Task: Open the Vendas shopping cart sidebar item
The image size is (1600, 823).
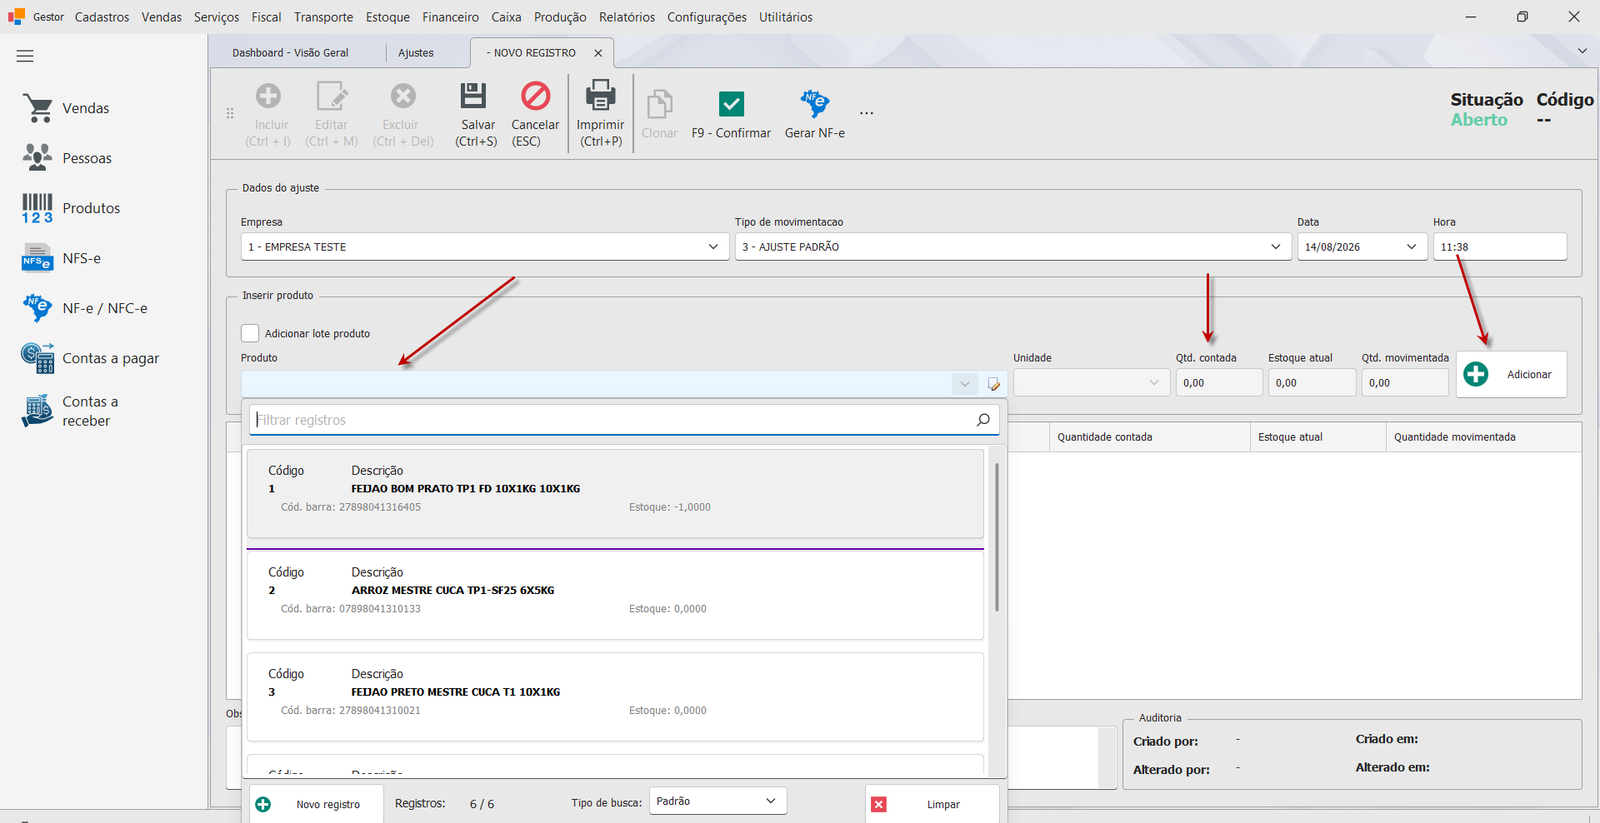Action: click(x=66, y=108)
